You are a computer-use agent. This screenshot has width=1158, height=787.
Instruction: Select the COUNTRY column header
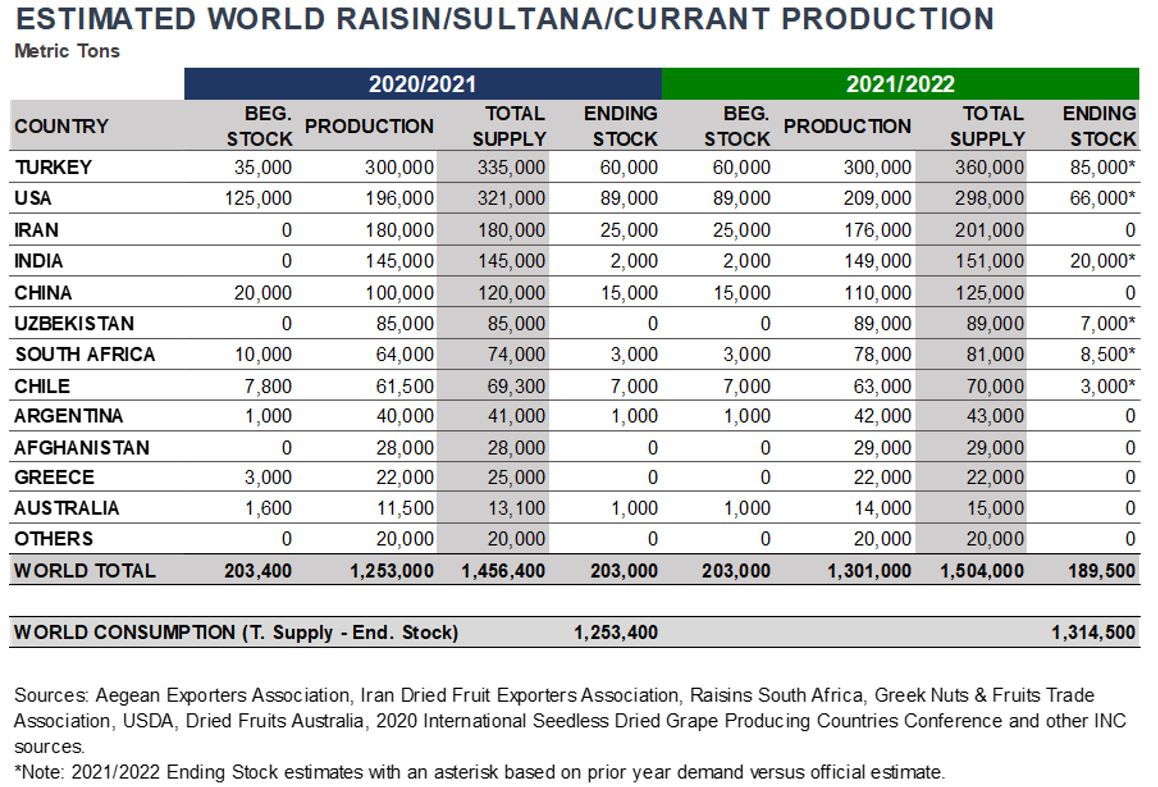pos(61,126)
